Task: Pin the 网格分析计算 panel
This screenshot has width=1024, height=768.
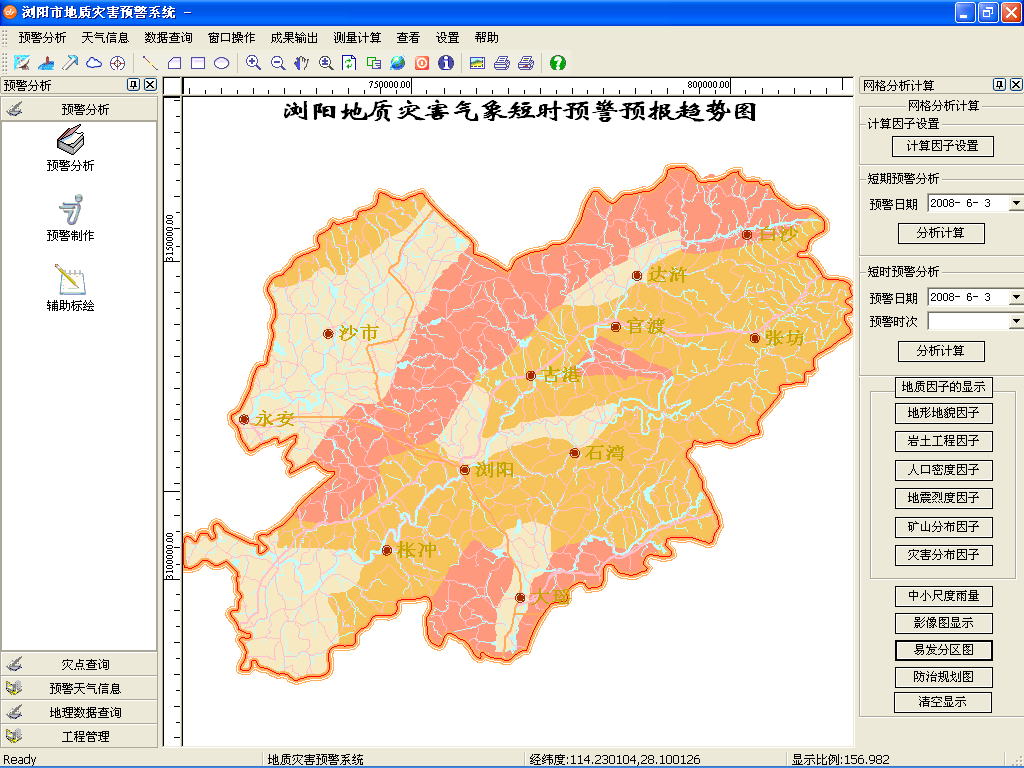Action: [x=999, y=85]
